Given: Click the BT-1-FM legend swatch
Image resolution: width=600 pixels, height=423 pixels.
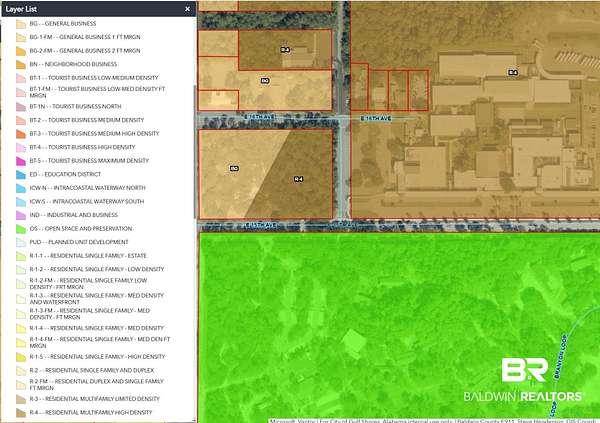Looking at the screenshot, I should click(x=21, y=92).
